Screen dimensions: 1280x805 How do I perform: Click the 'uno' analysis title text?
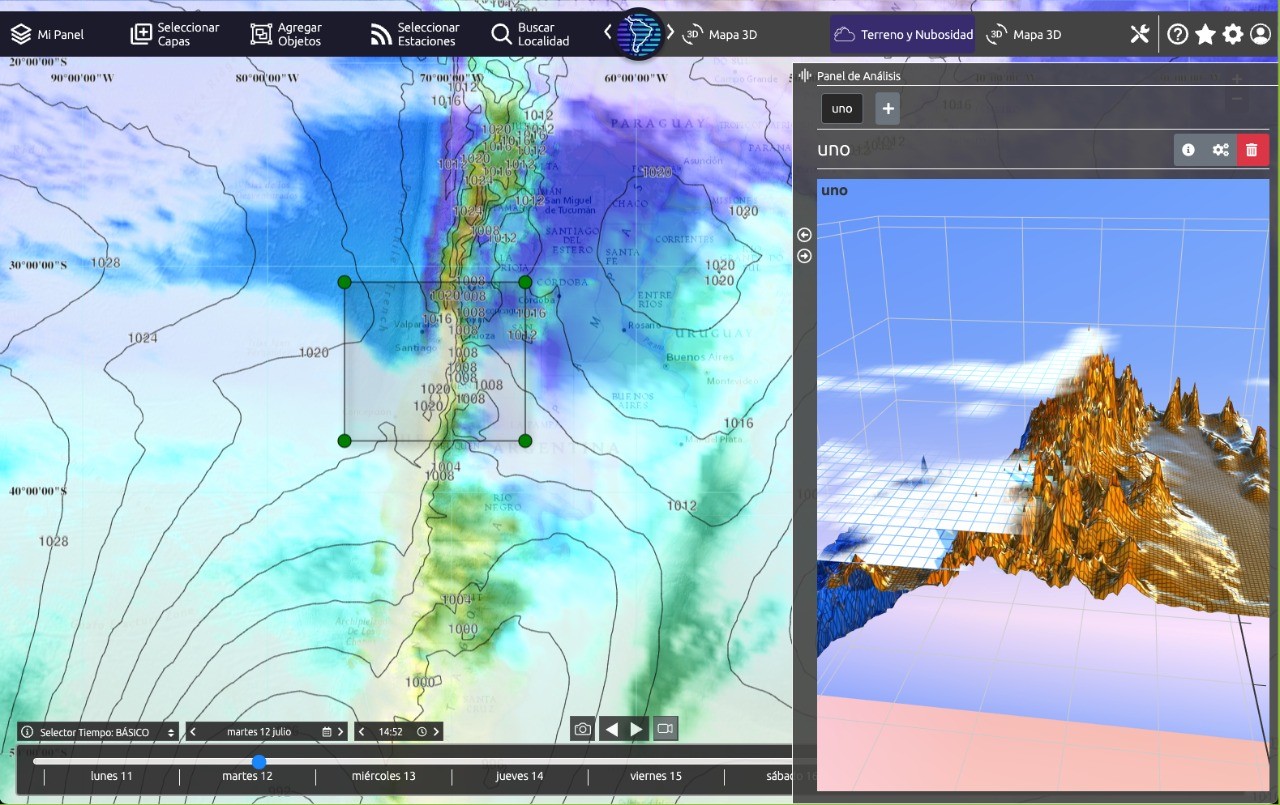(834, 150)
